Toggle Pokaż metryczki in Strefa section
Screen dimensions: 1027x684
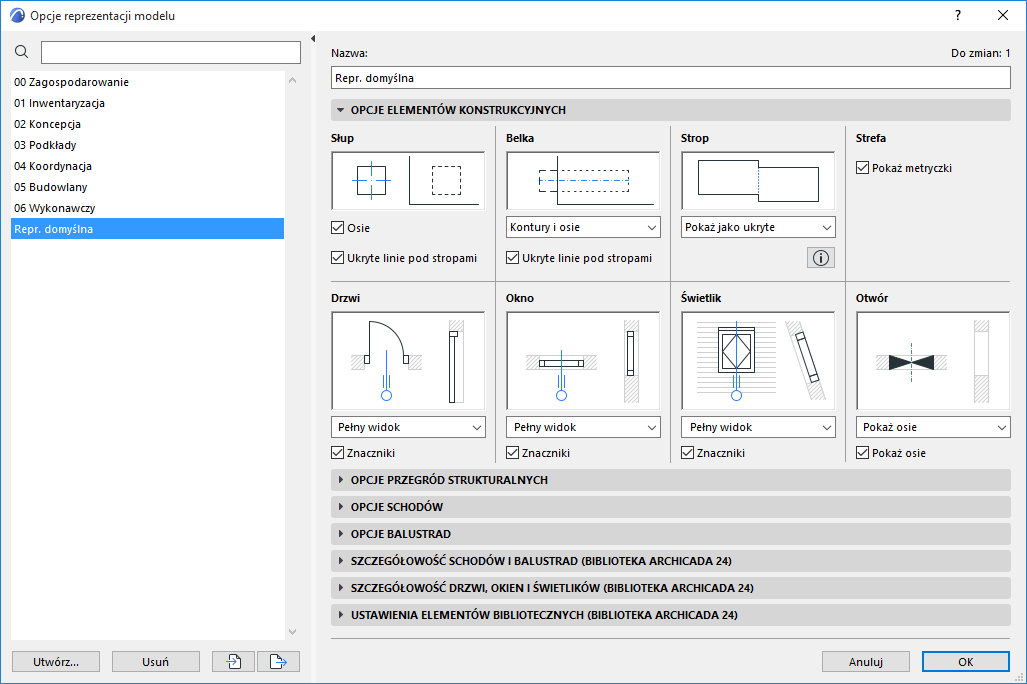coord(862,167)
